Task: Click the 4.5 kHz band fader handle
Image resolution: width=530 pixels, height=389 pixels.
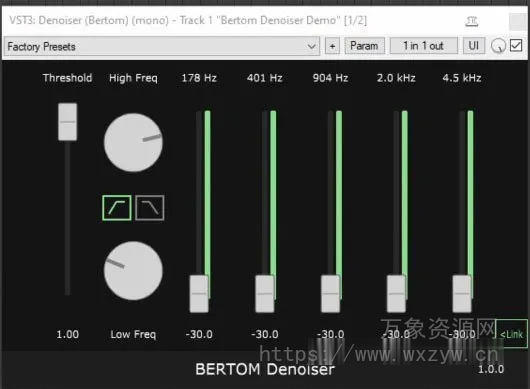Action: point(462,293)
